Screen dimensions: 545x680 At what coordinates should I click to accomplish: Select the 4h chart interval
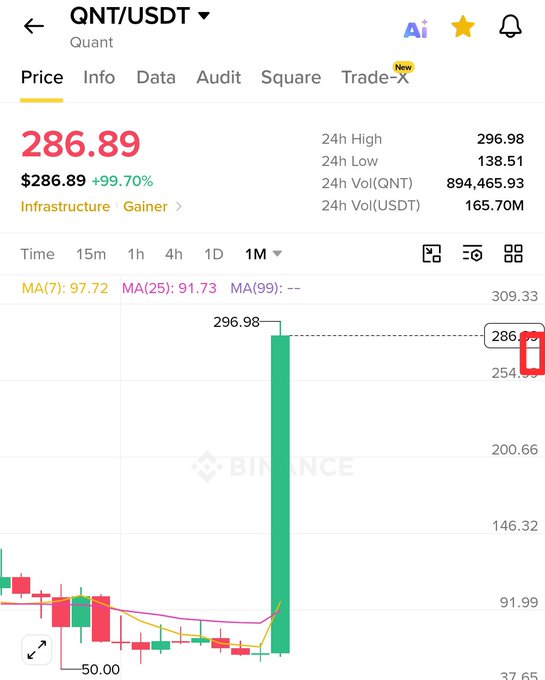tap(174, 254)
